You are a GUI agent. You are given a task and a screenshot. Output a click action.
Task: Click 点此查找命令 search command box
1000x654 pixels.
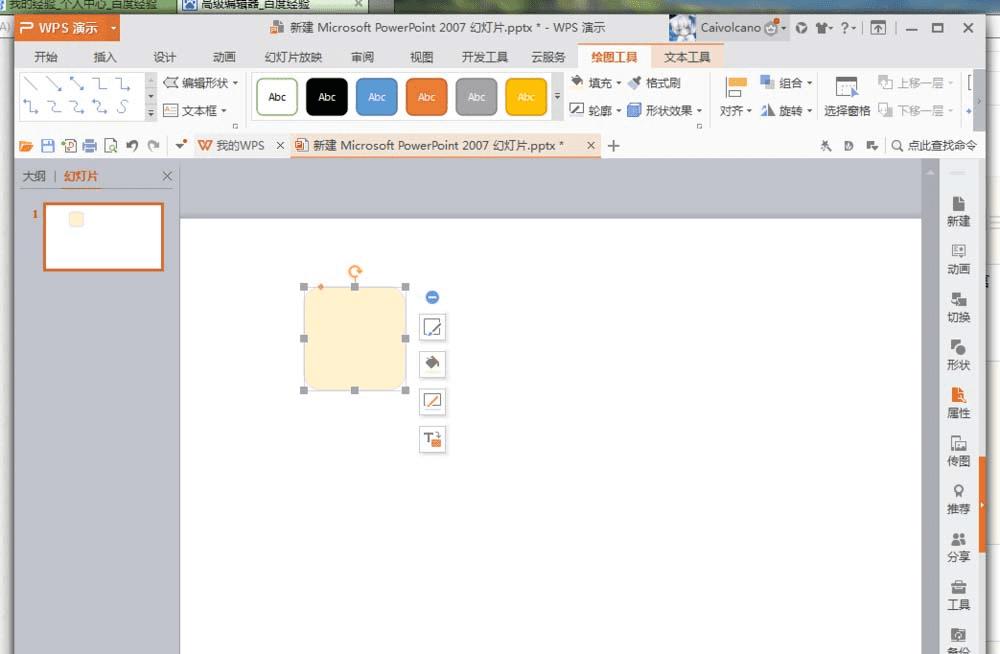[934, 145]
